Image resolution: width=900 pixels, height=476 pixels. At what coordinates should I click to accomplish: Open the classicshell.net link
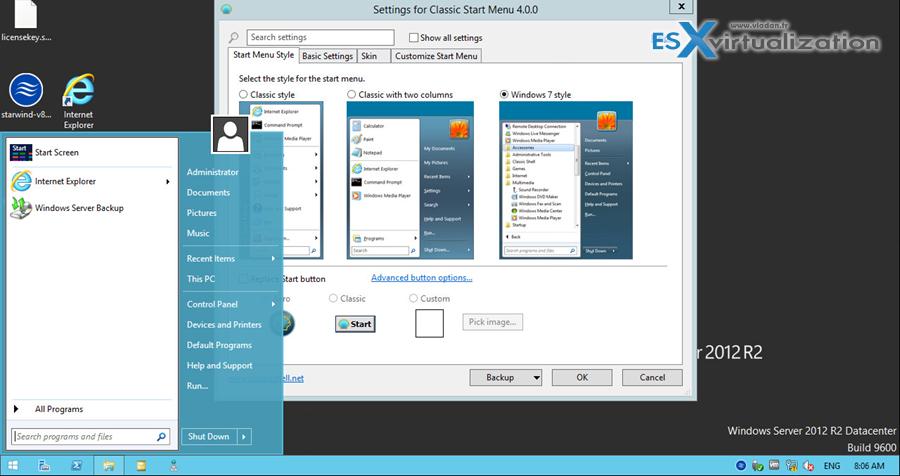pos(266,378)
